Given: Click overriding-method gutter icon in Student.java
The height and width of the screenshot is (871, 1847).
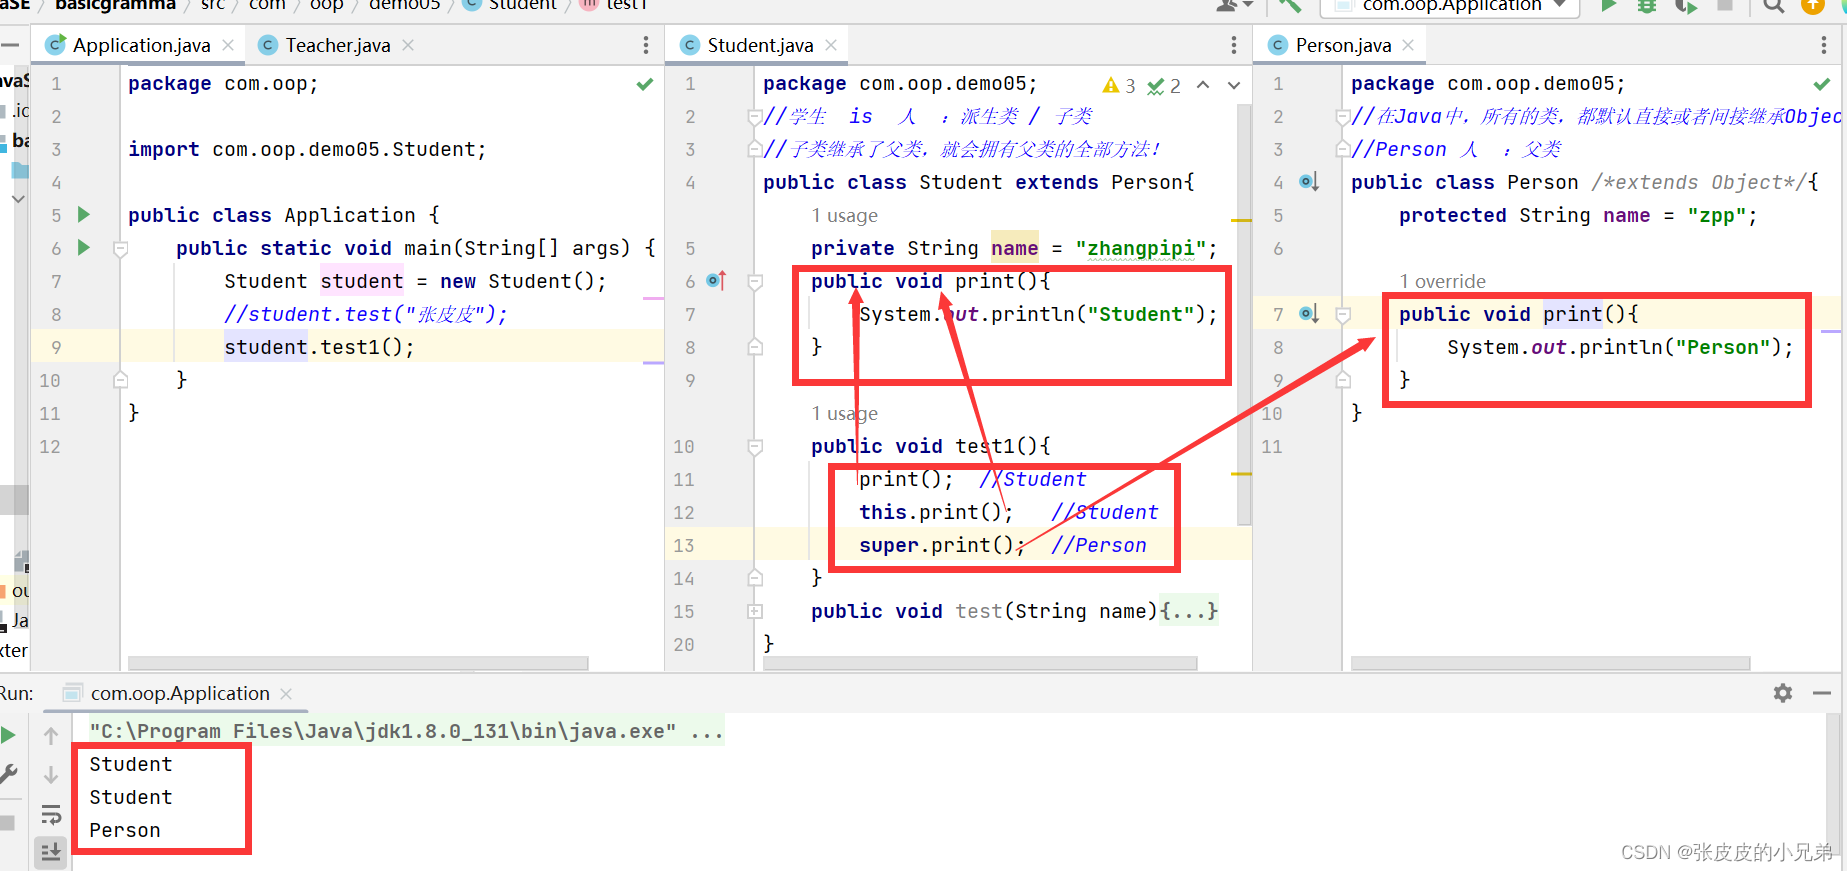Looking at the screenshot, I should [716, 281].
